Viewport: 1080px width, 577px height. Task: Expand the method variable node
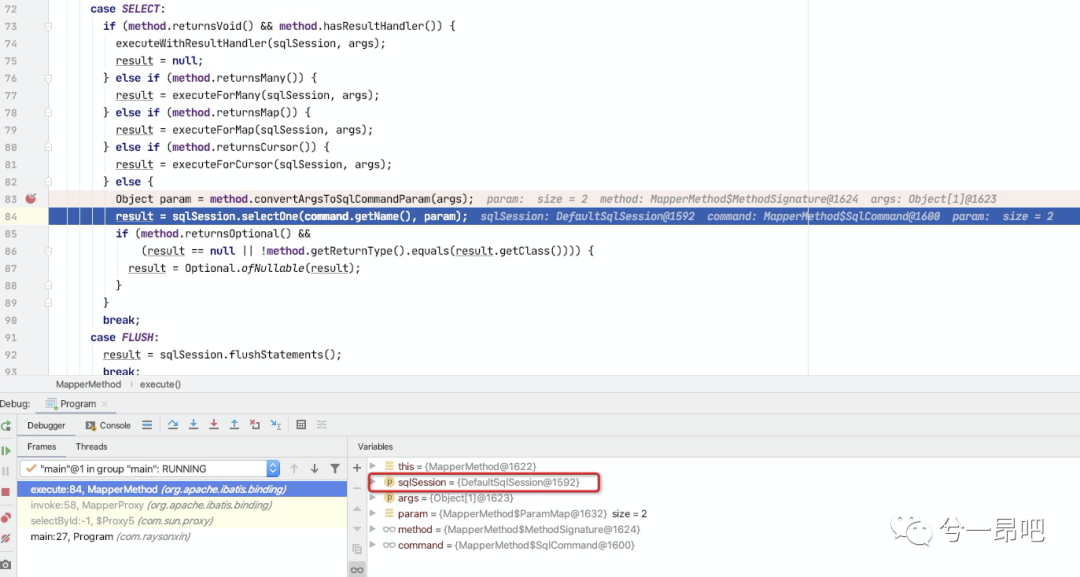coord(373,529)
